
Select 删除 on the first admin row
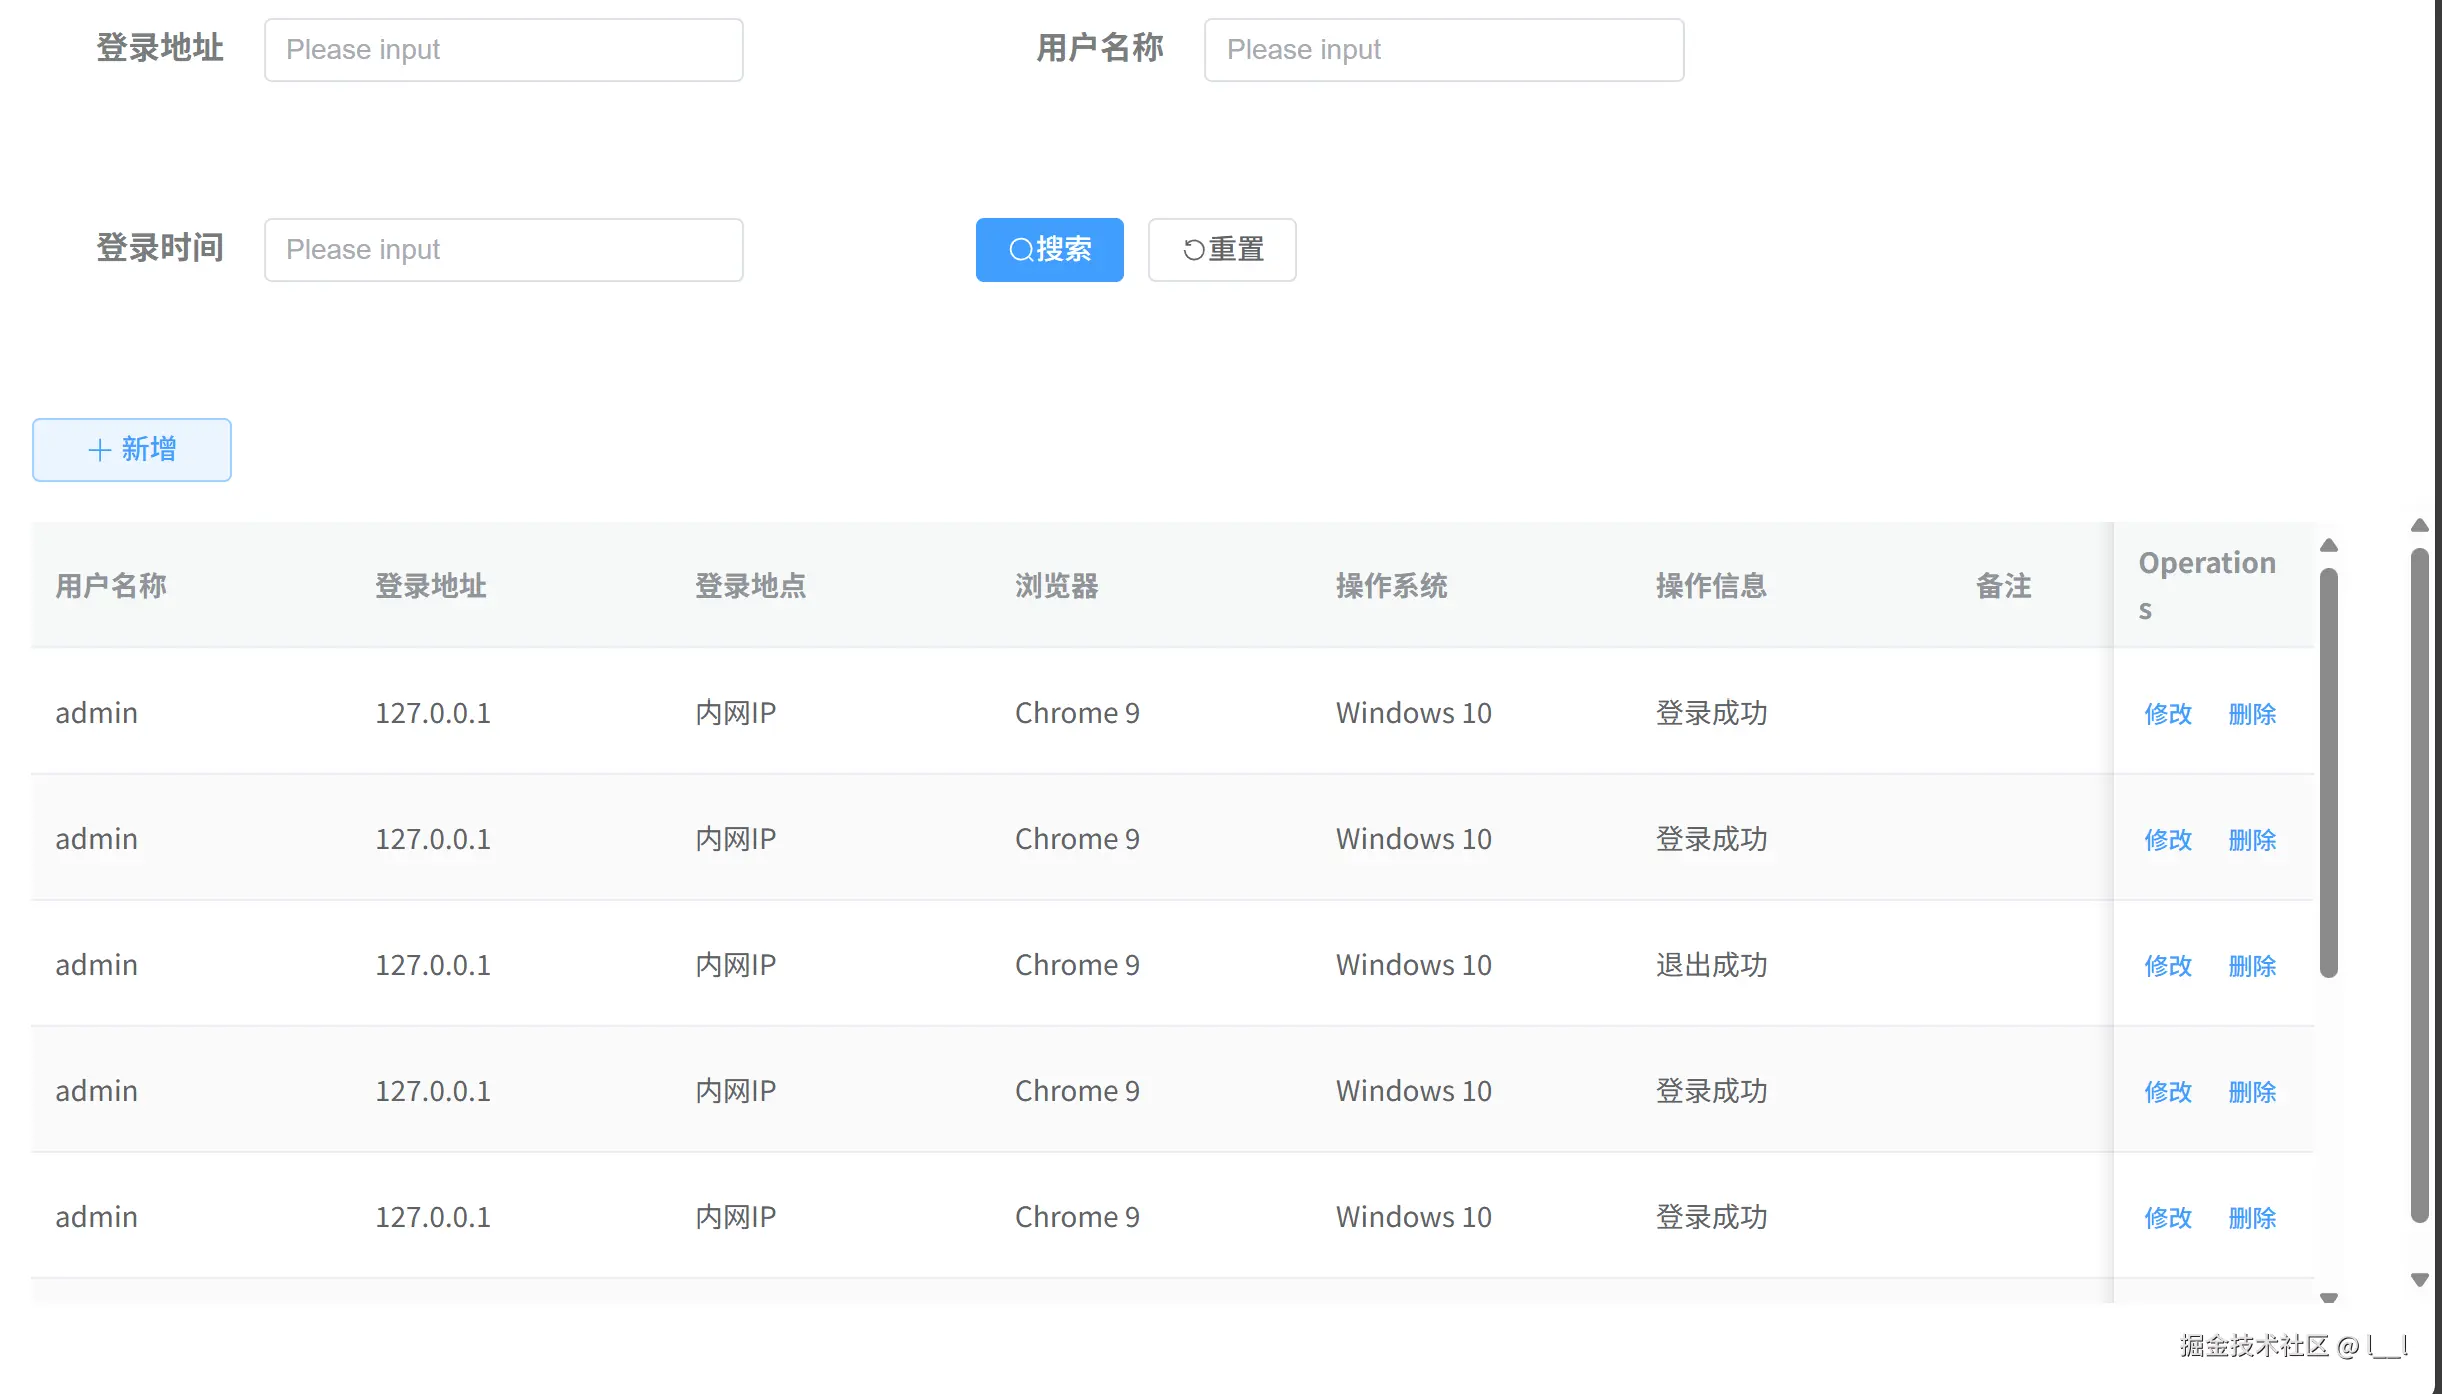point(2252,713)
